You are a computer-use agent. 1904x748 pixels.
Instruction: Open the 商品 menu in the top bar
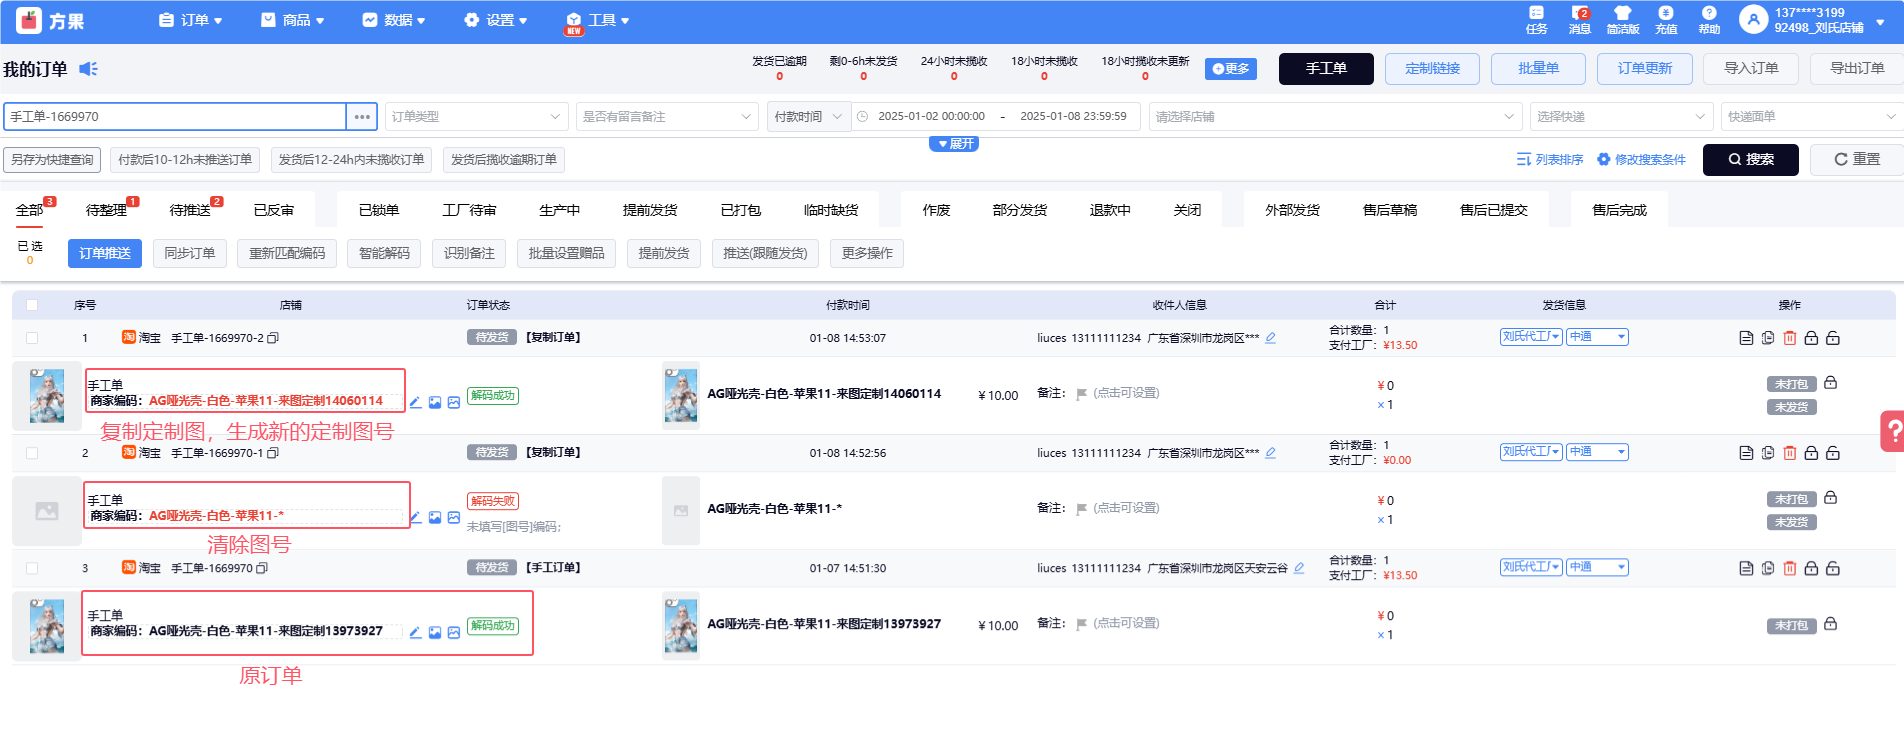pyautogui.click(x=293, y=20)
